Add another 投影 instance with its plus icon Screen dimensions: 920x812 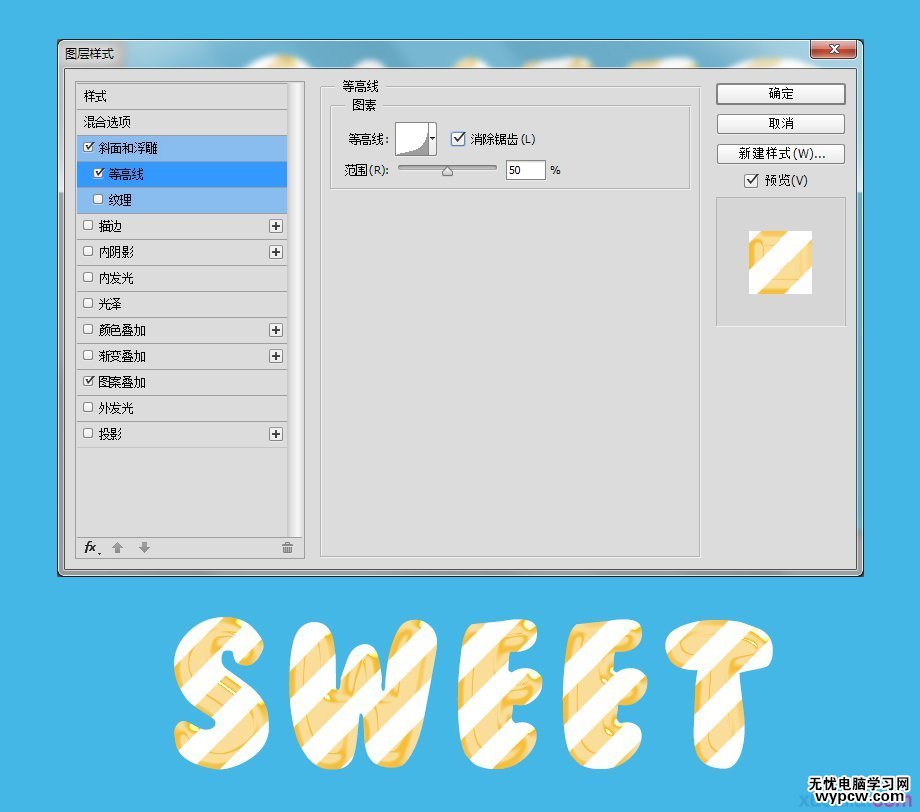coord(276,433)
